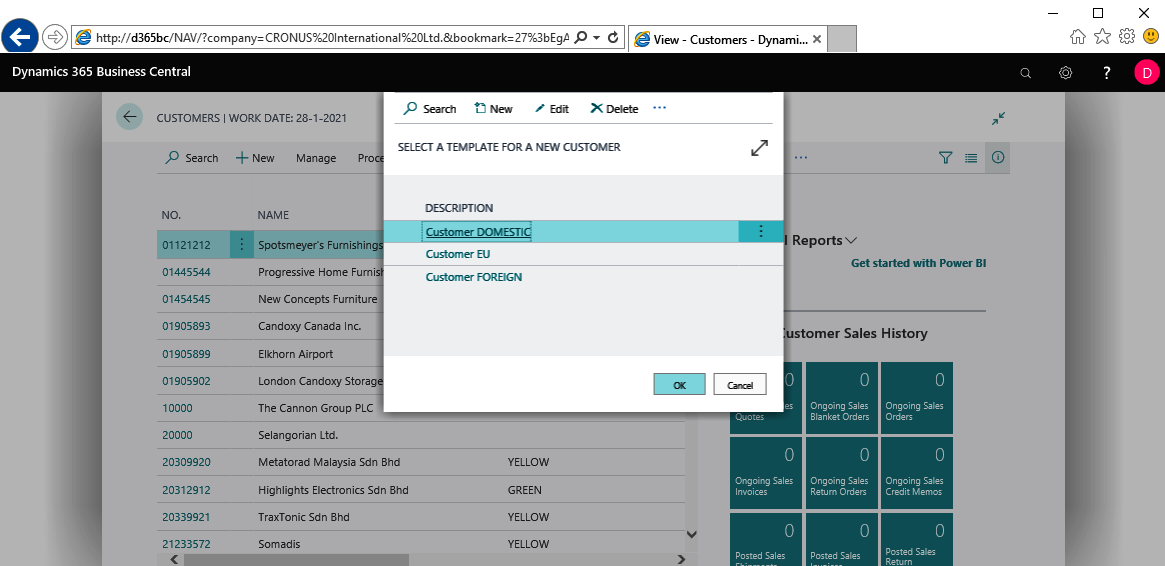Expand the Reports section chevron
This screenshot has height=566, width=1165.
(851, 240)
